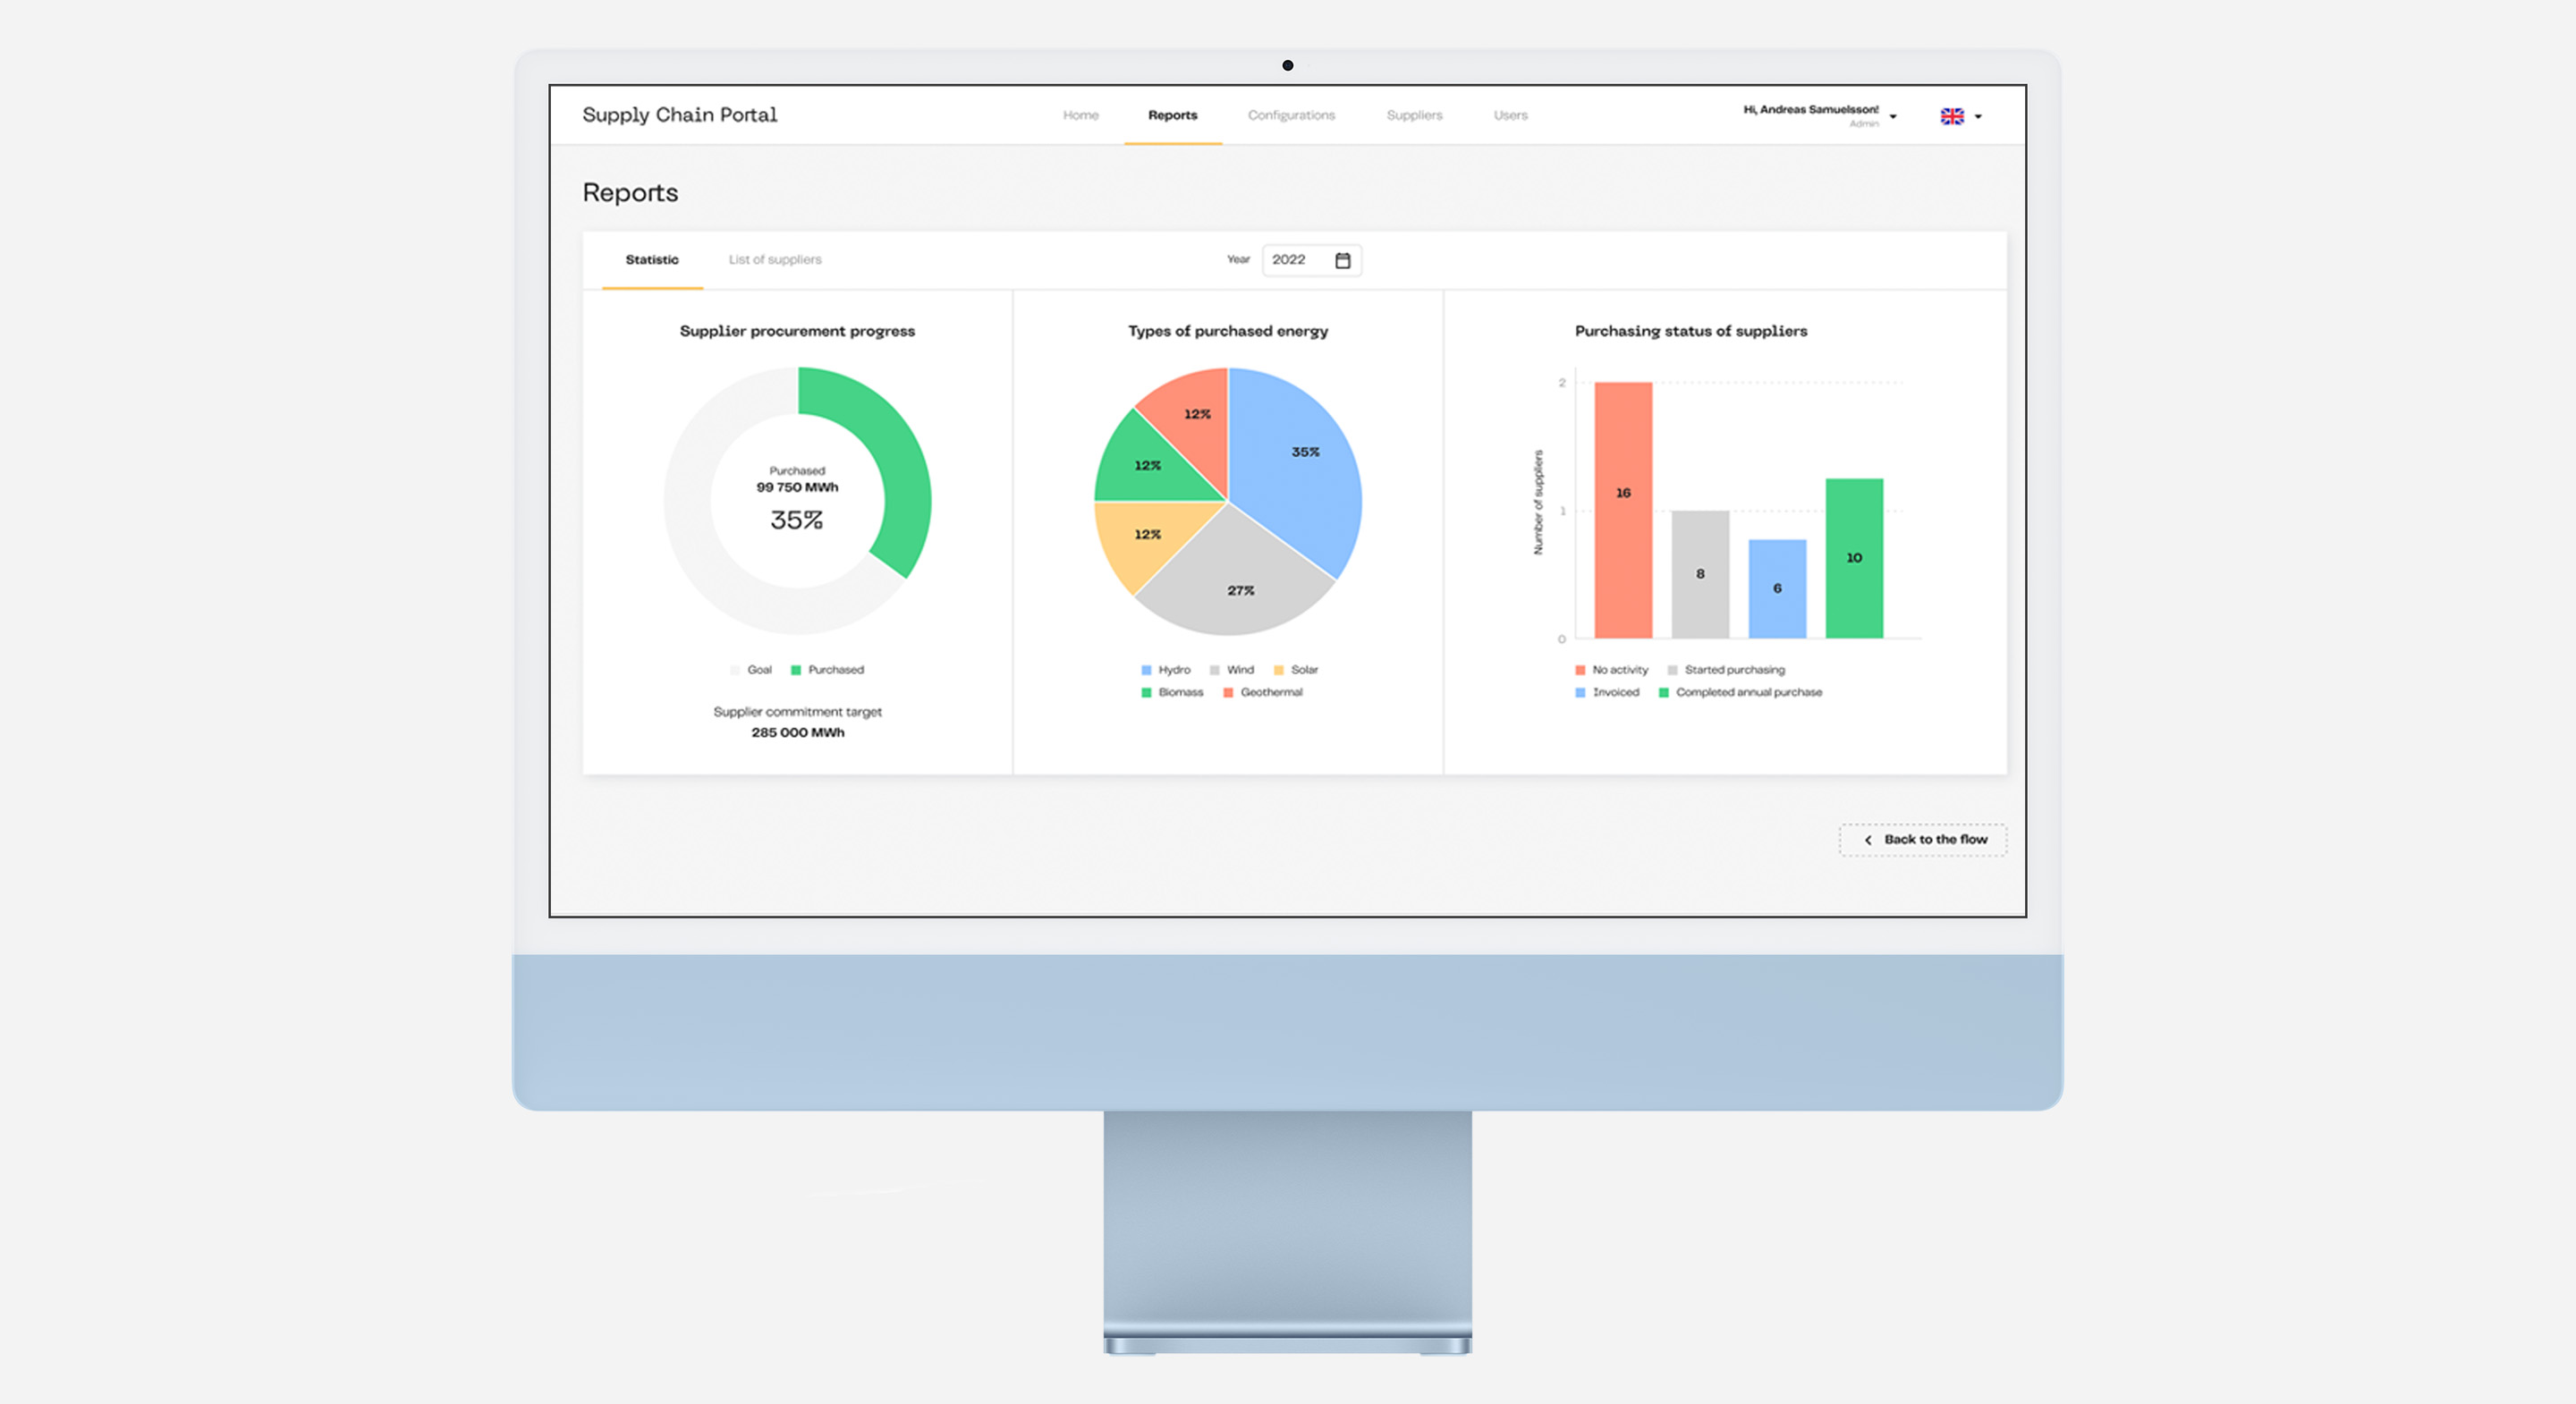This screenshot has width=2576, height=1404.
Task: Open the Configurations menu item
Action: click(1291, 115)
